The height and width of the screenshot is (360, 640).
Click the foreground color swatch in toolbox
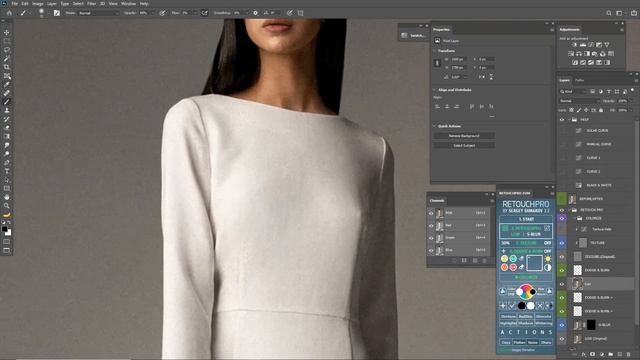click(4, 230)
